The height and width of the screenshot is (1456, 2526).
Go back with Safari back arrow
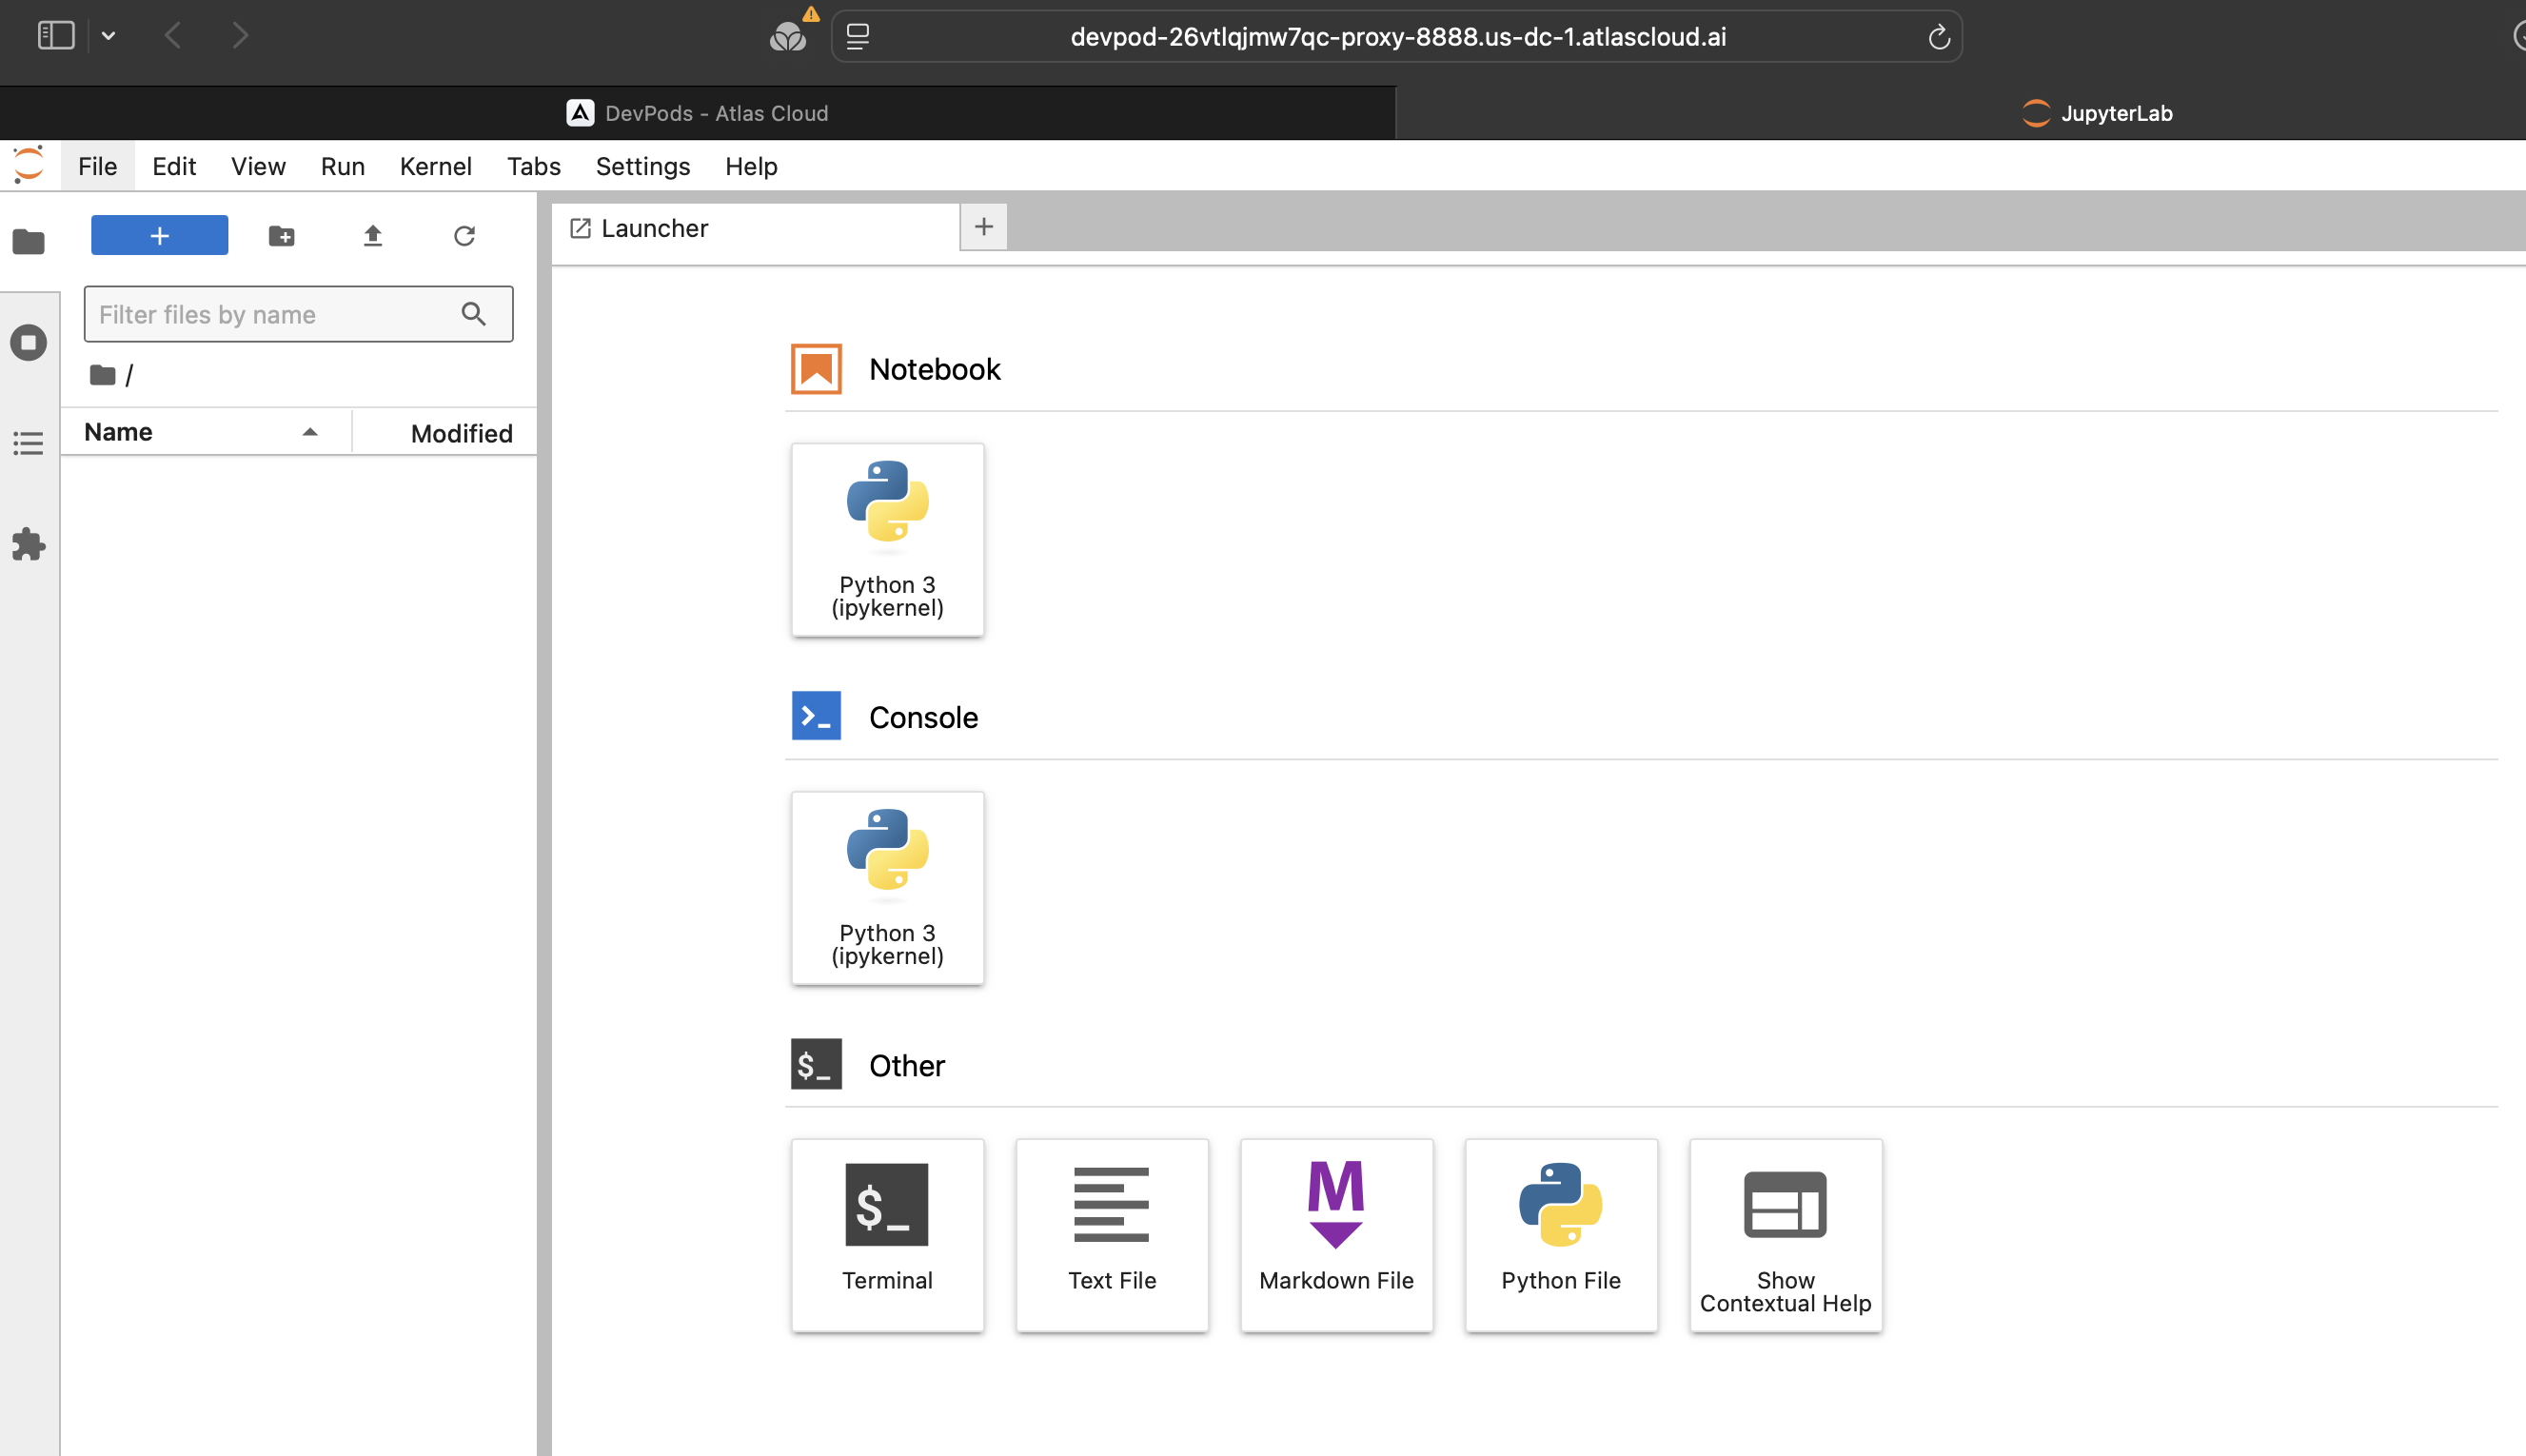(173, 36)
